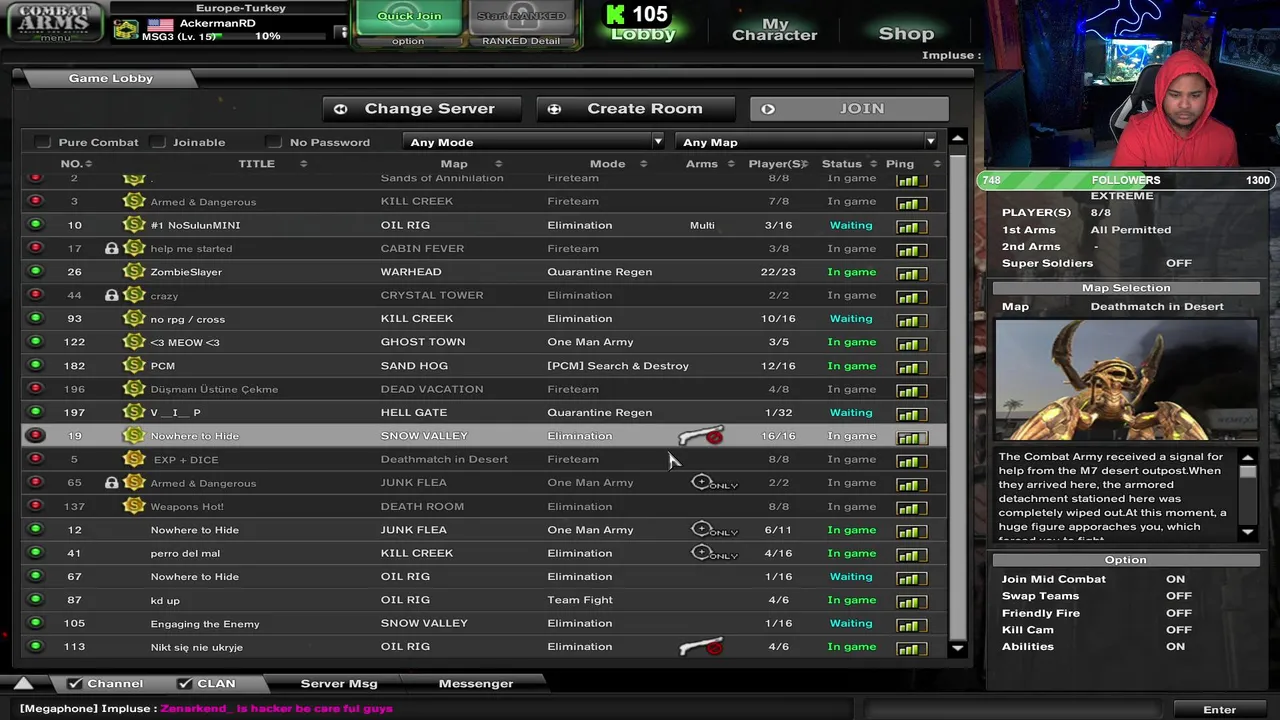Open the Combat Arms logo menu

pos(55,21)
